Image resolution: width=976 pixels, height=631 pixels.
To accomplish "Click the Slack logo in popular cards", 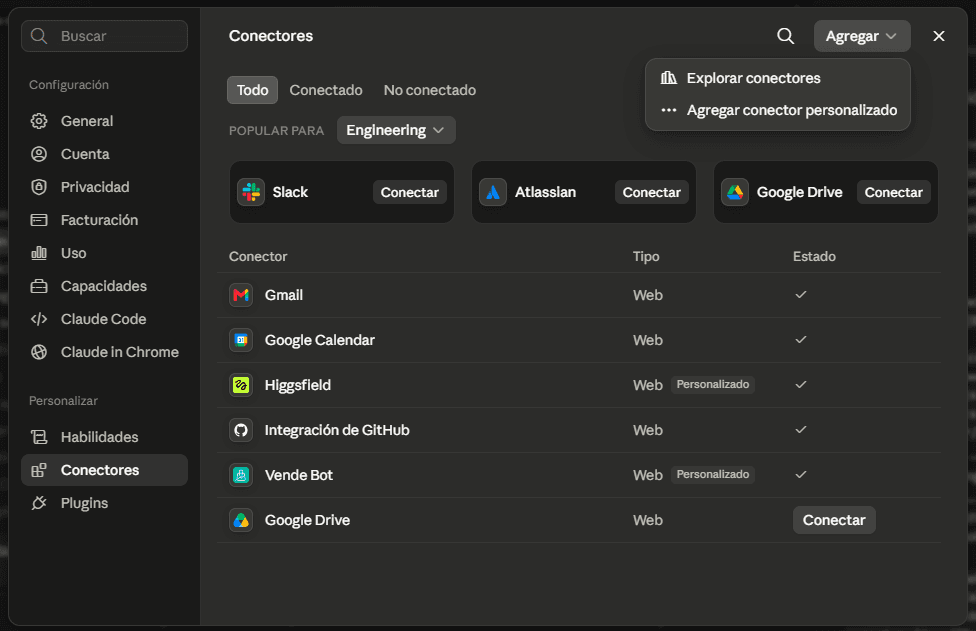I will (251, 192).
